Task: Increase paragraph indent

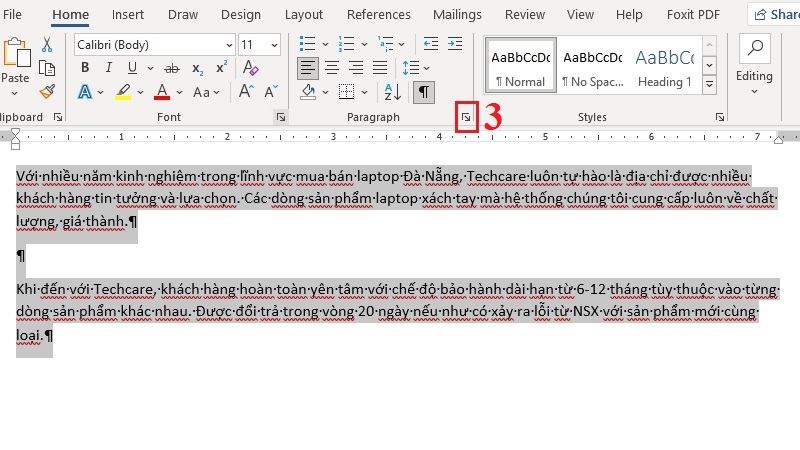Action: (455, 44)
